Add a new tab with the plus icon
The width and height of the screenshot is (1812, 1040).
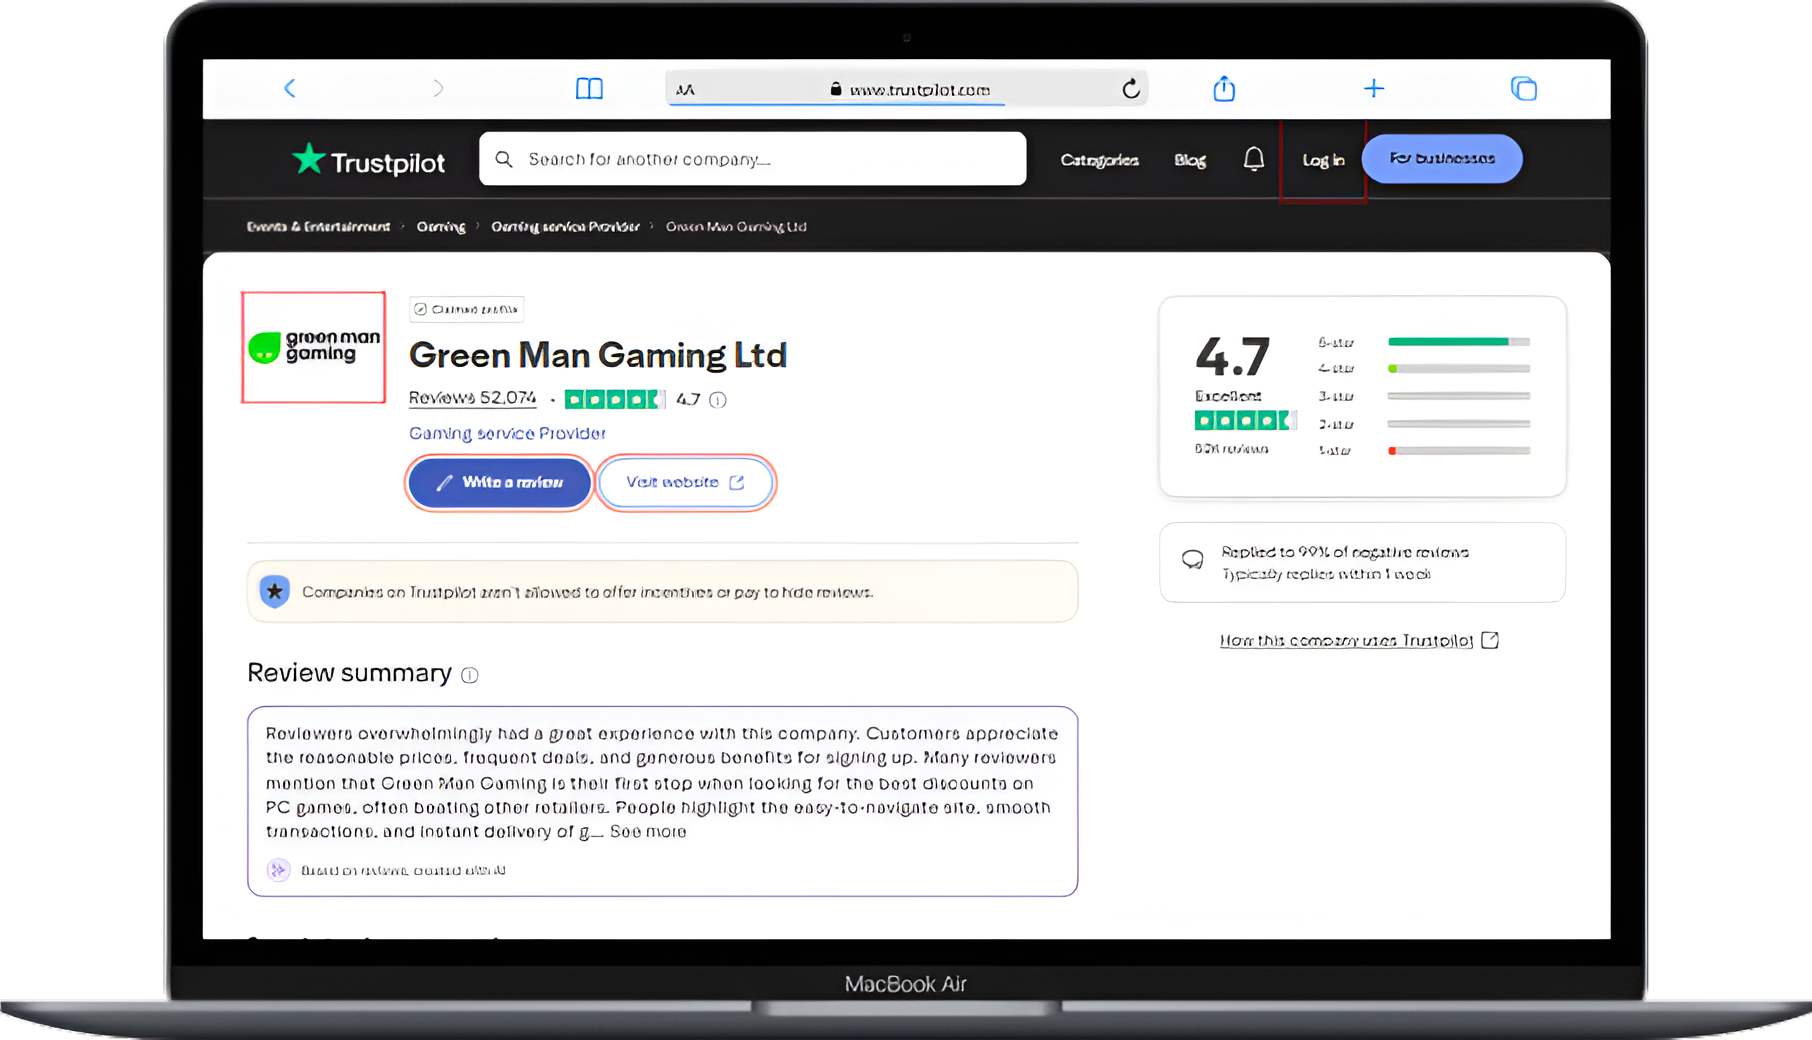(1374, 88)
